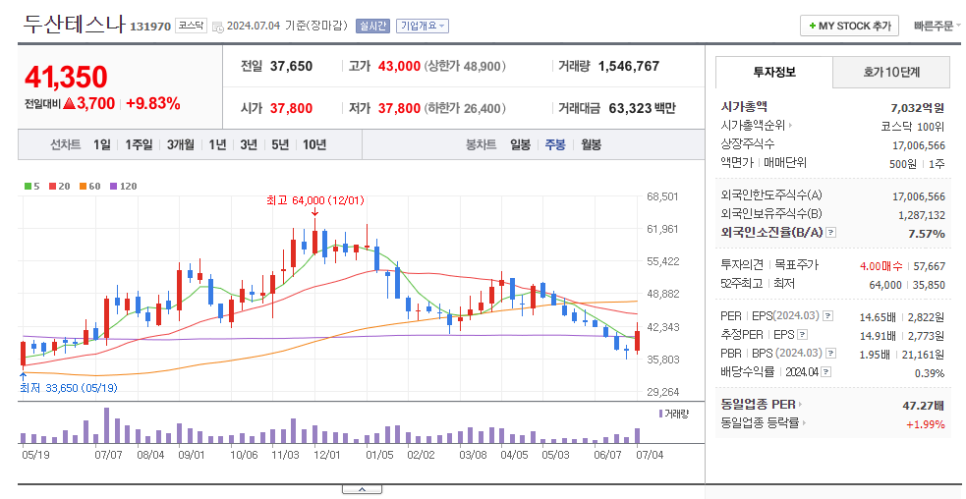Image resolution: width=966 pixels, height=499 pixels.
Task: Click the target price 57,667
Action: click(x=929, y=266)
